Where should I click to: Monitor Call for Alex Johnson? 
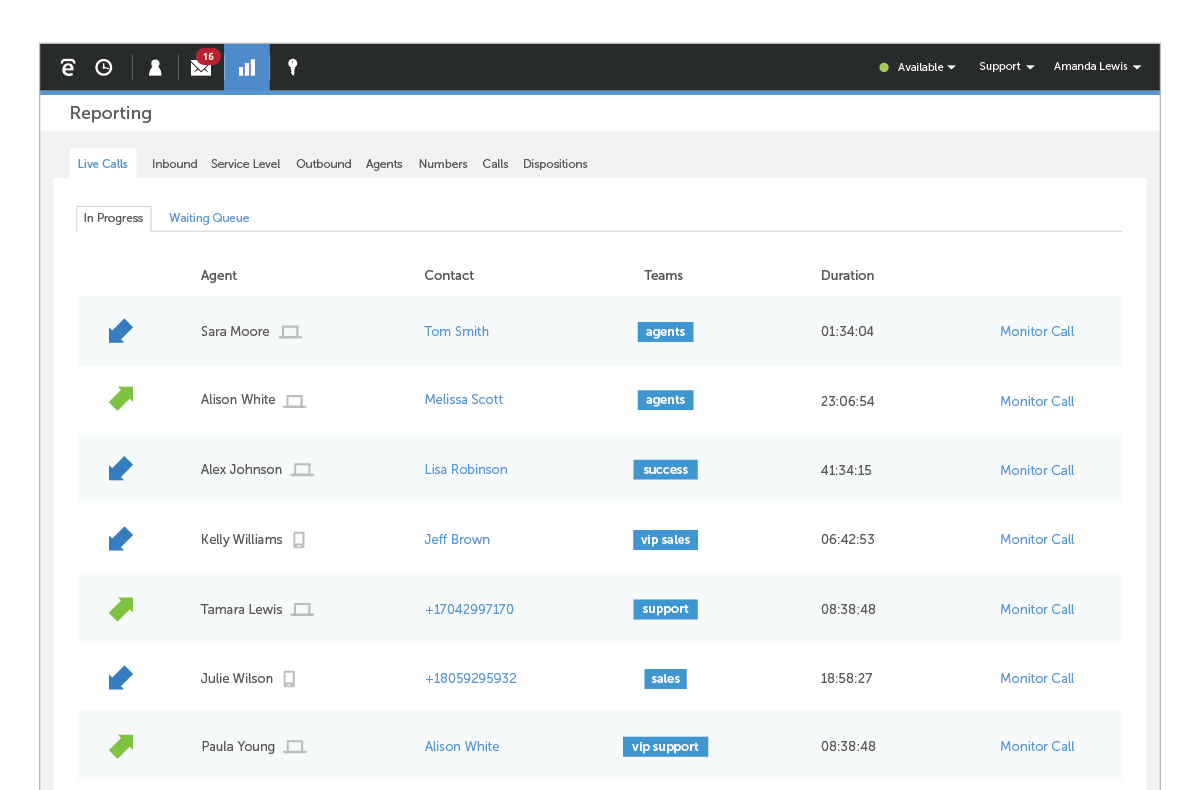pos(1037,470)
